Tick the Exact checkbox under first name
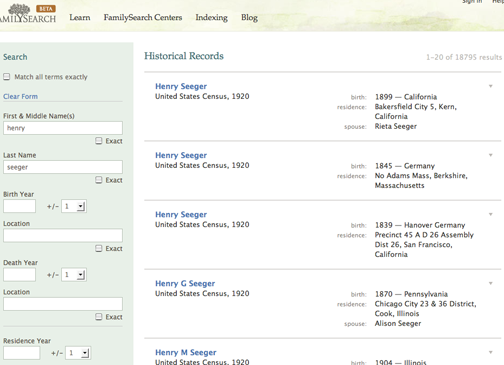This screenshot has height=365, width=504. 99,141
